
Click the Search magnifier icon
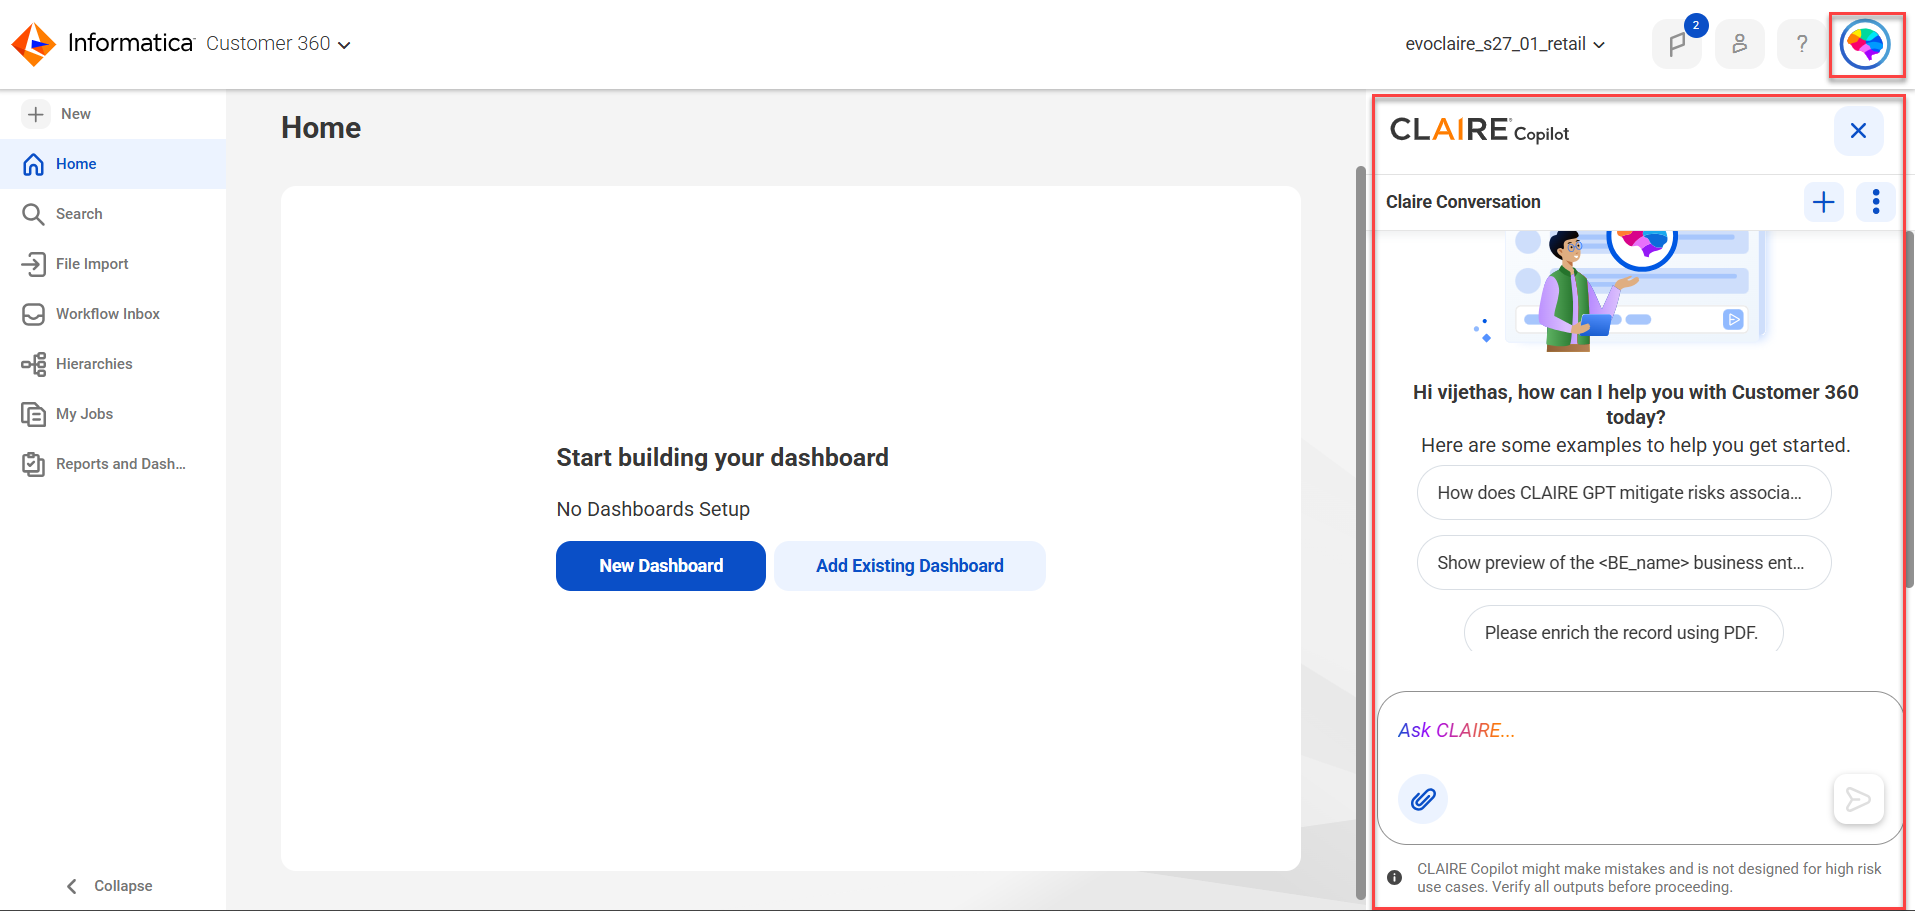click(33, 214)
